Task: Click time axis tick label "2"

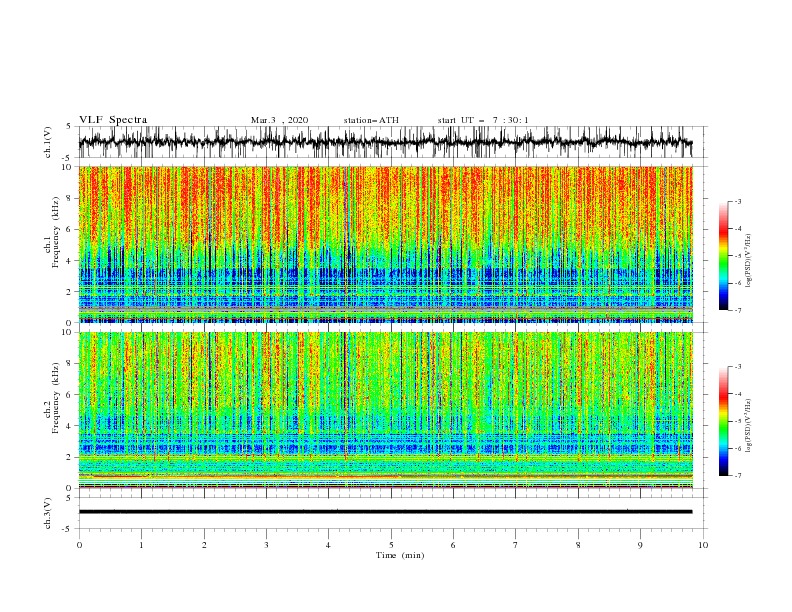Action: 204,545
